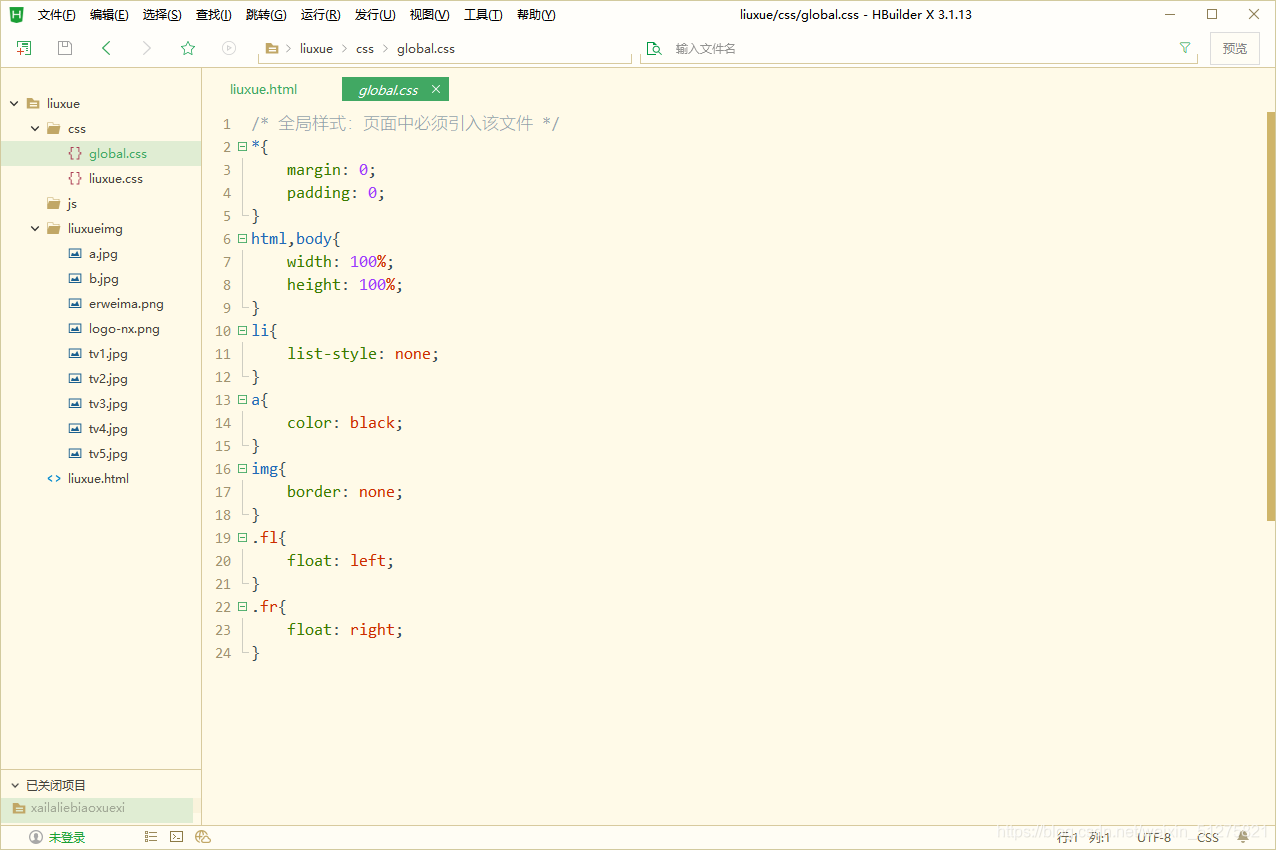Open the 发行(U) menu

pos(375,15)
